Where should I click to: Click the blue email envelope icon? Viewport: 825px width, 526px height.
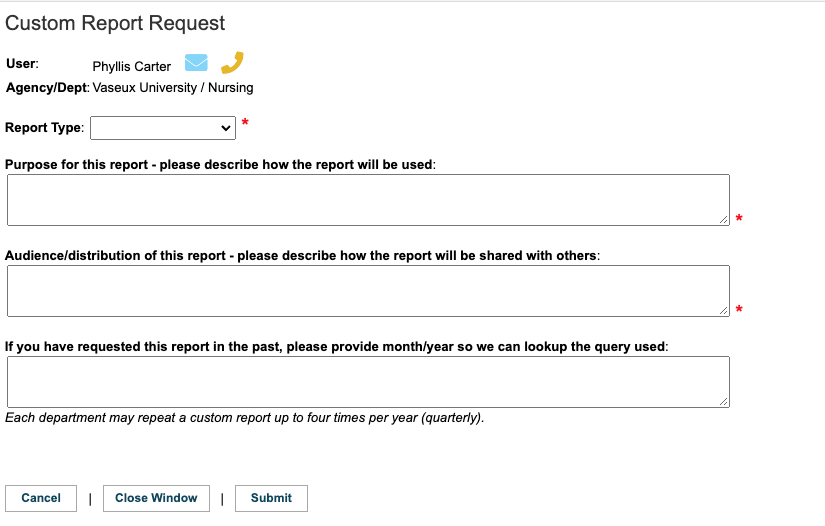click(x=196, y=63)
